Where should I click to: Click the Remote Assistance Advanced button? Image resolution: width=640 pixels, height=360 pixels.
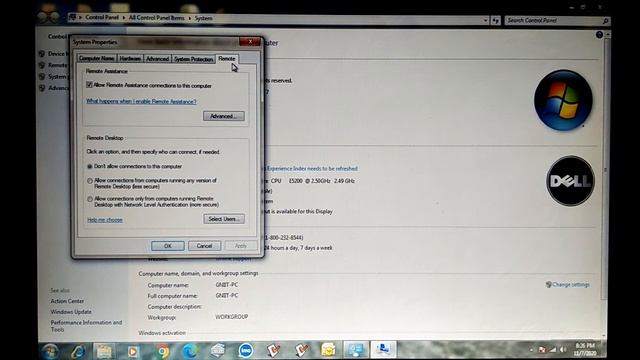click(224, 116)
